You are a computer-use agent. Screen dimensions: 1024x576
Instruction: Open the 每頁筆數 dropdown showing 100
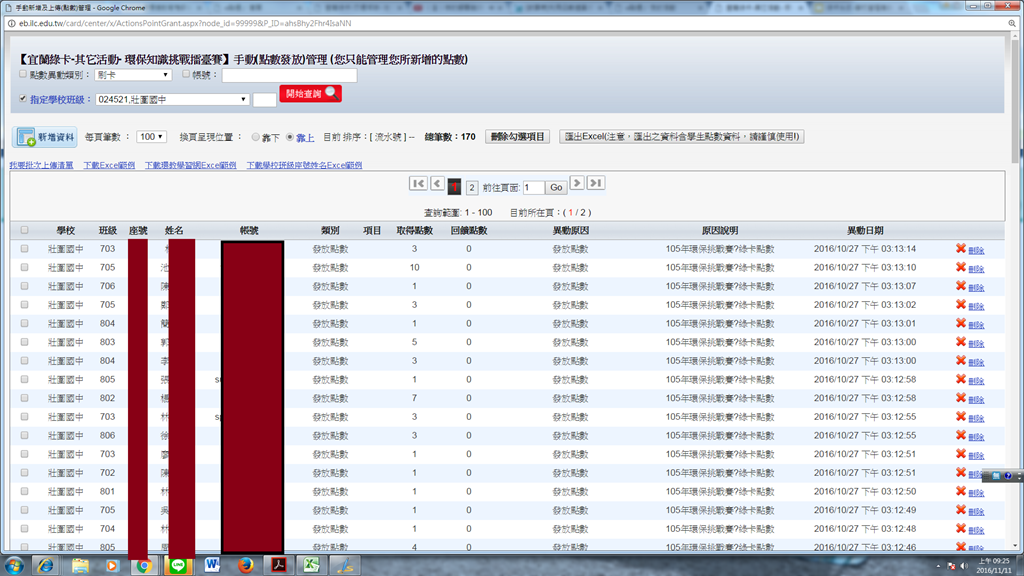152,136
